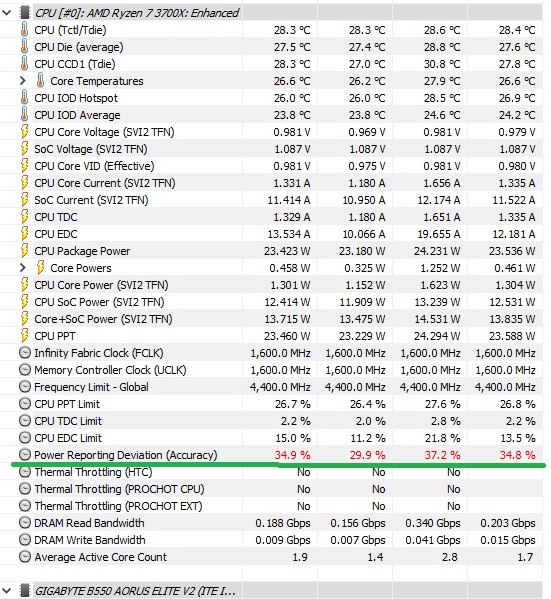Image resolution: width=551 pixels, height=599 pixels.
Task: Click the clock icon for Memory Controller Clock
Action: coord(25,370)
